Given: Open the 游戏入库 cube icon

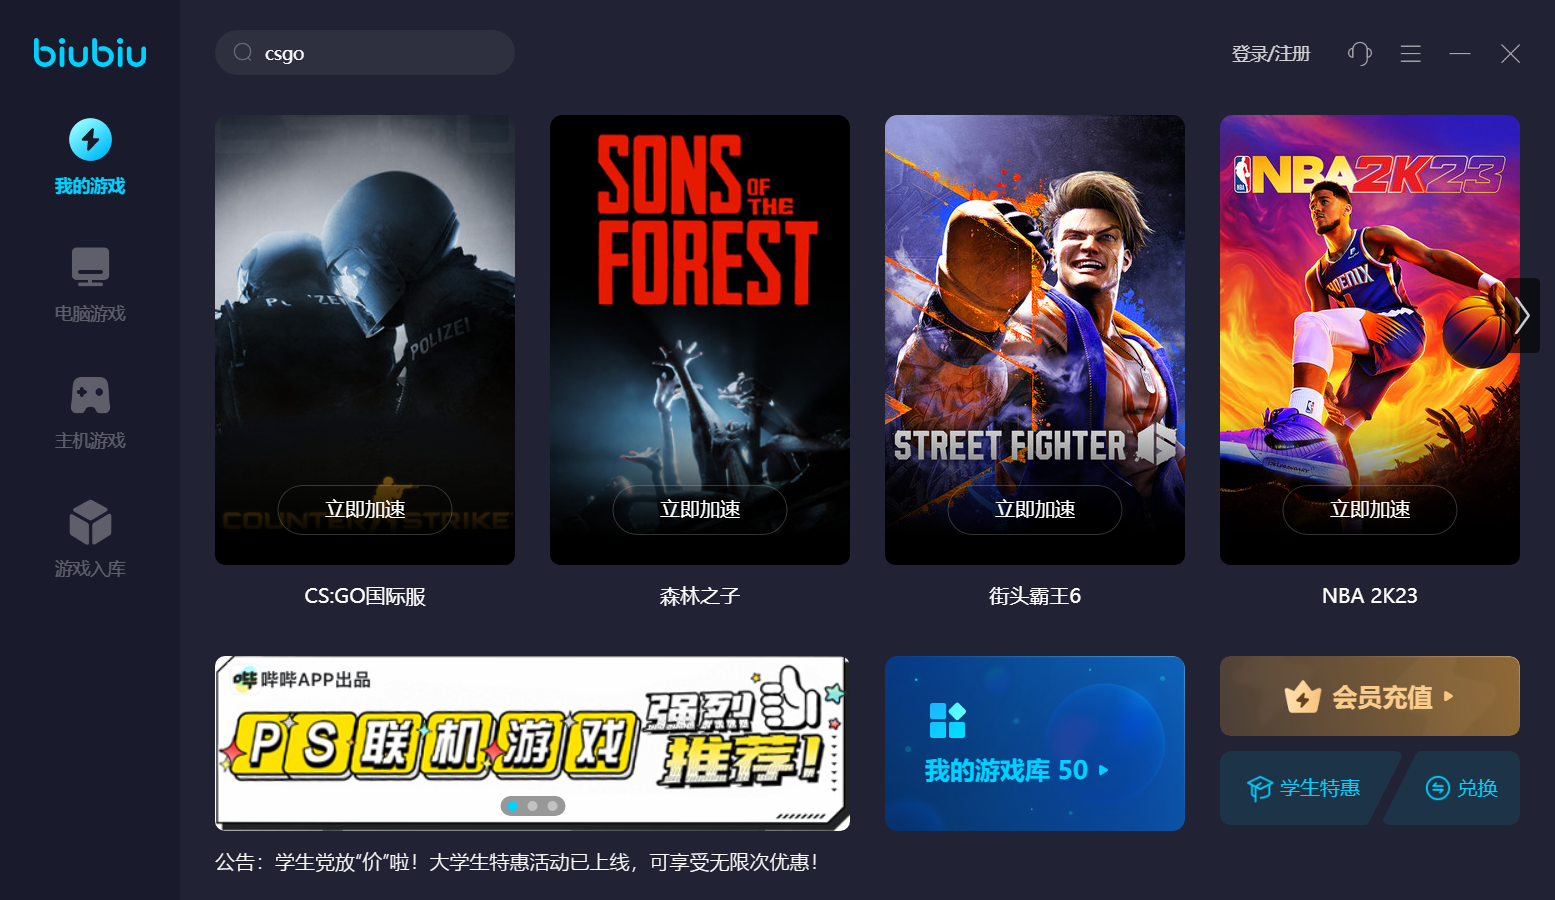Looking at the screenshot, I should [x=90, y=522].
